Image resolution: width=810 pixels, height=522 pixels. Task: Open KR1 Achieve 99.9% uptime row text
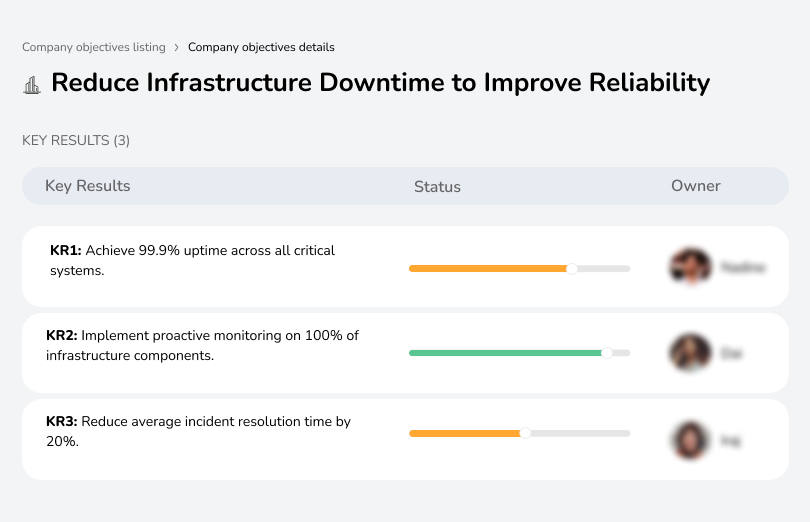point(192,260)
